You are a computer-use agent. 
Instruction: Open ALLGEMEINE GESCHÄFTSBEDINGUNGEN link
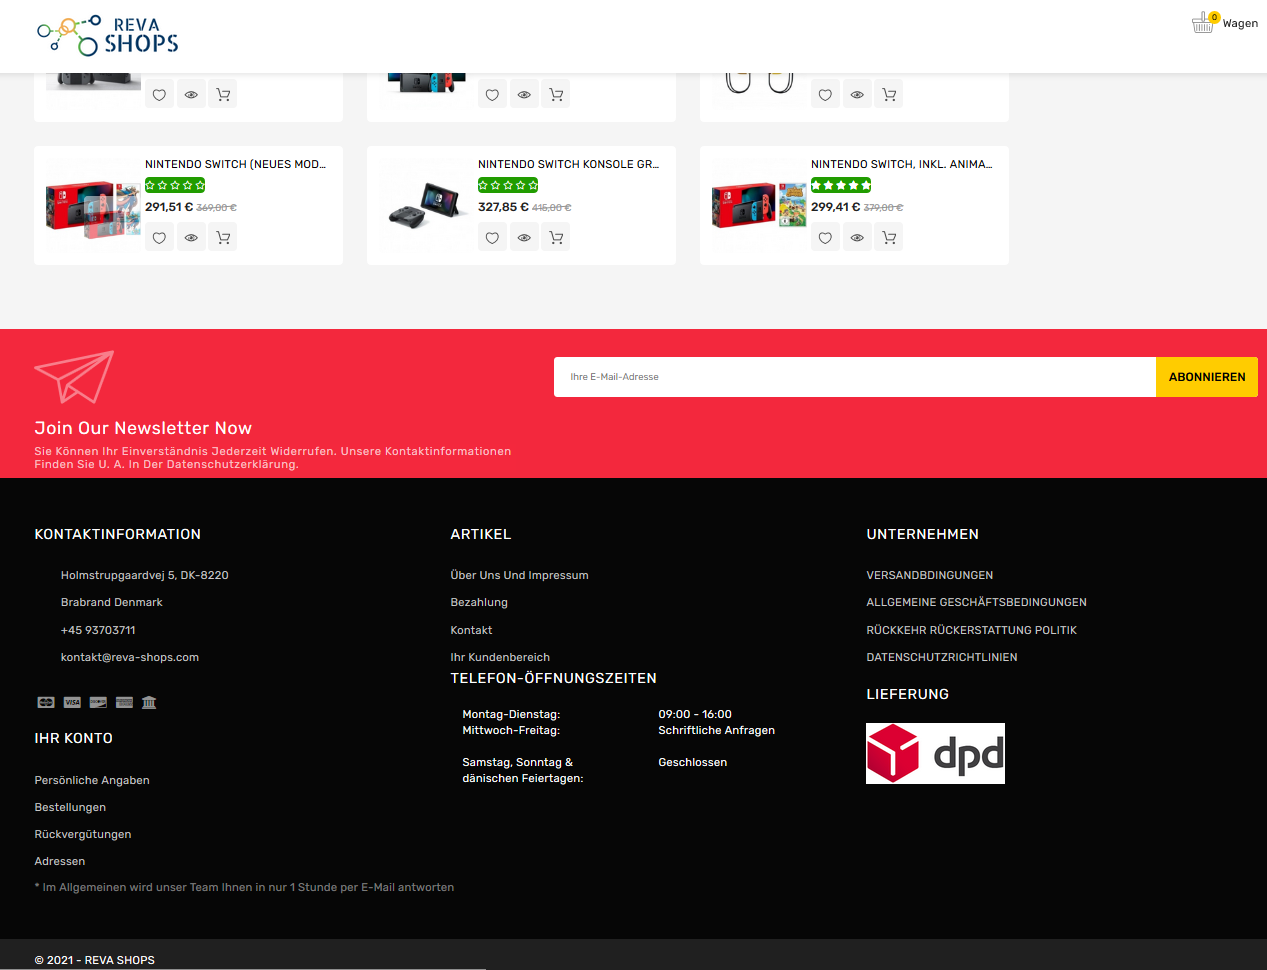coord(976,602)
